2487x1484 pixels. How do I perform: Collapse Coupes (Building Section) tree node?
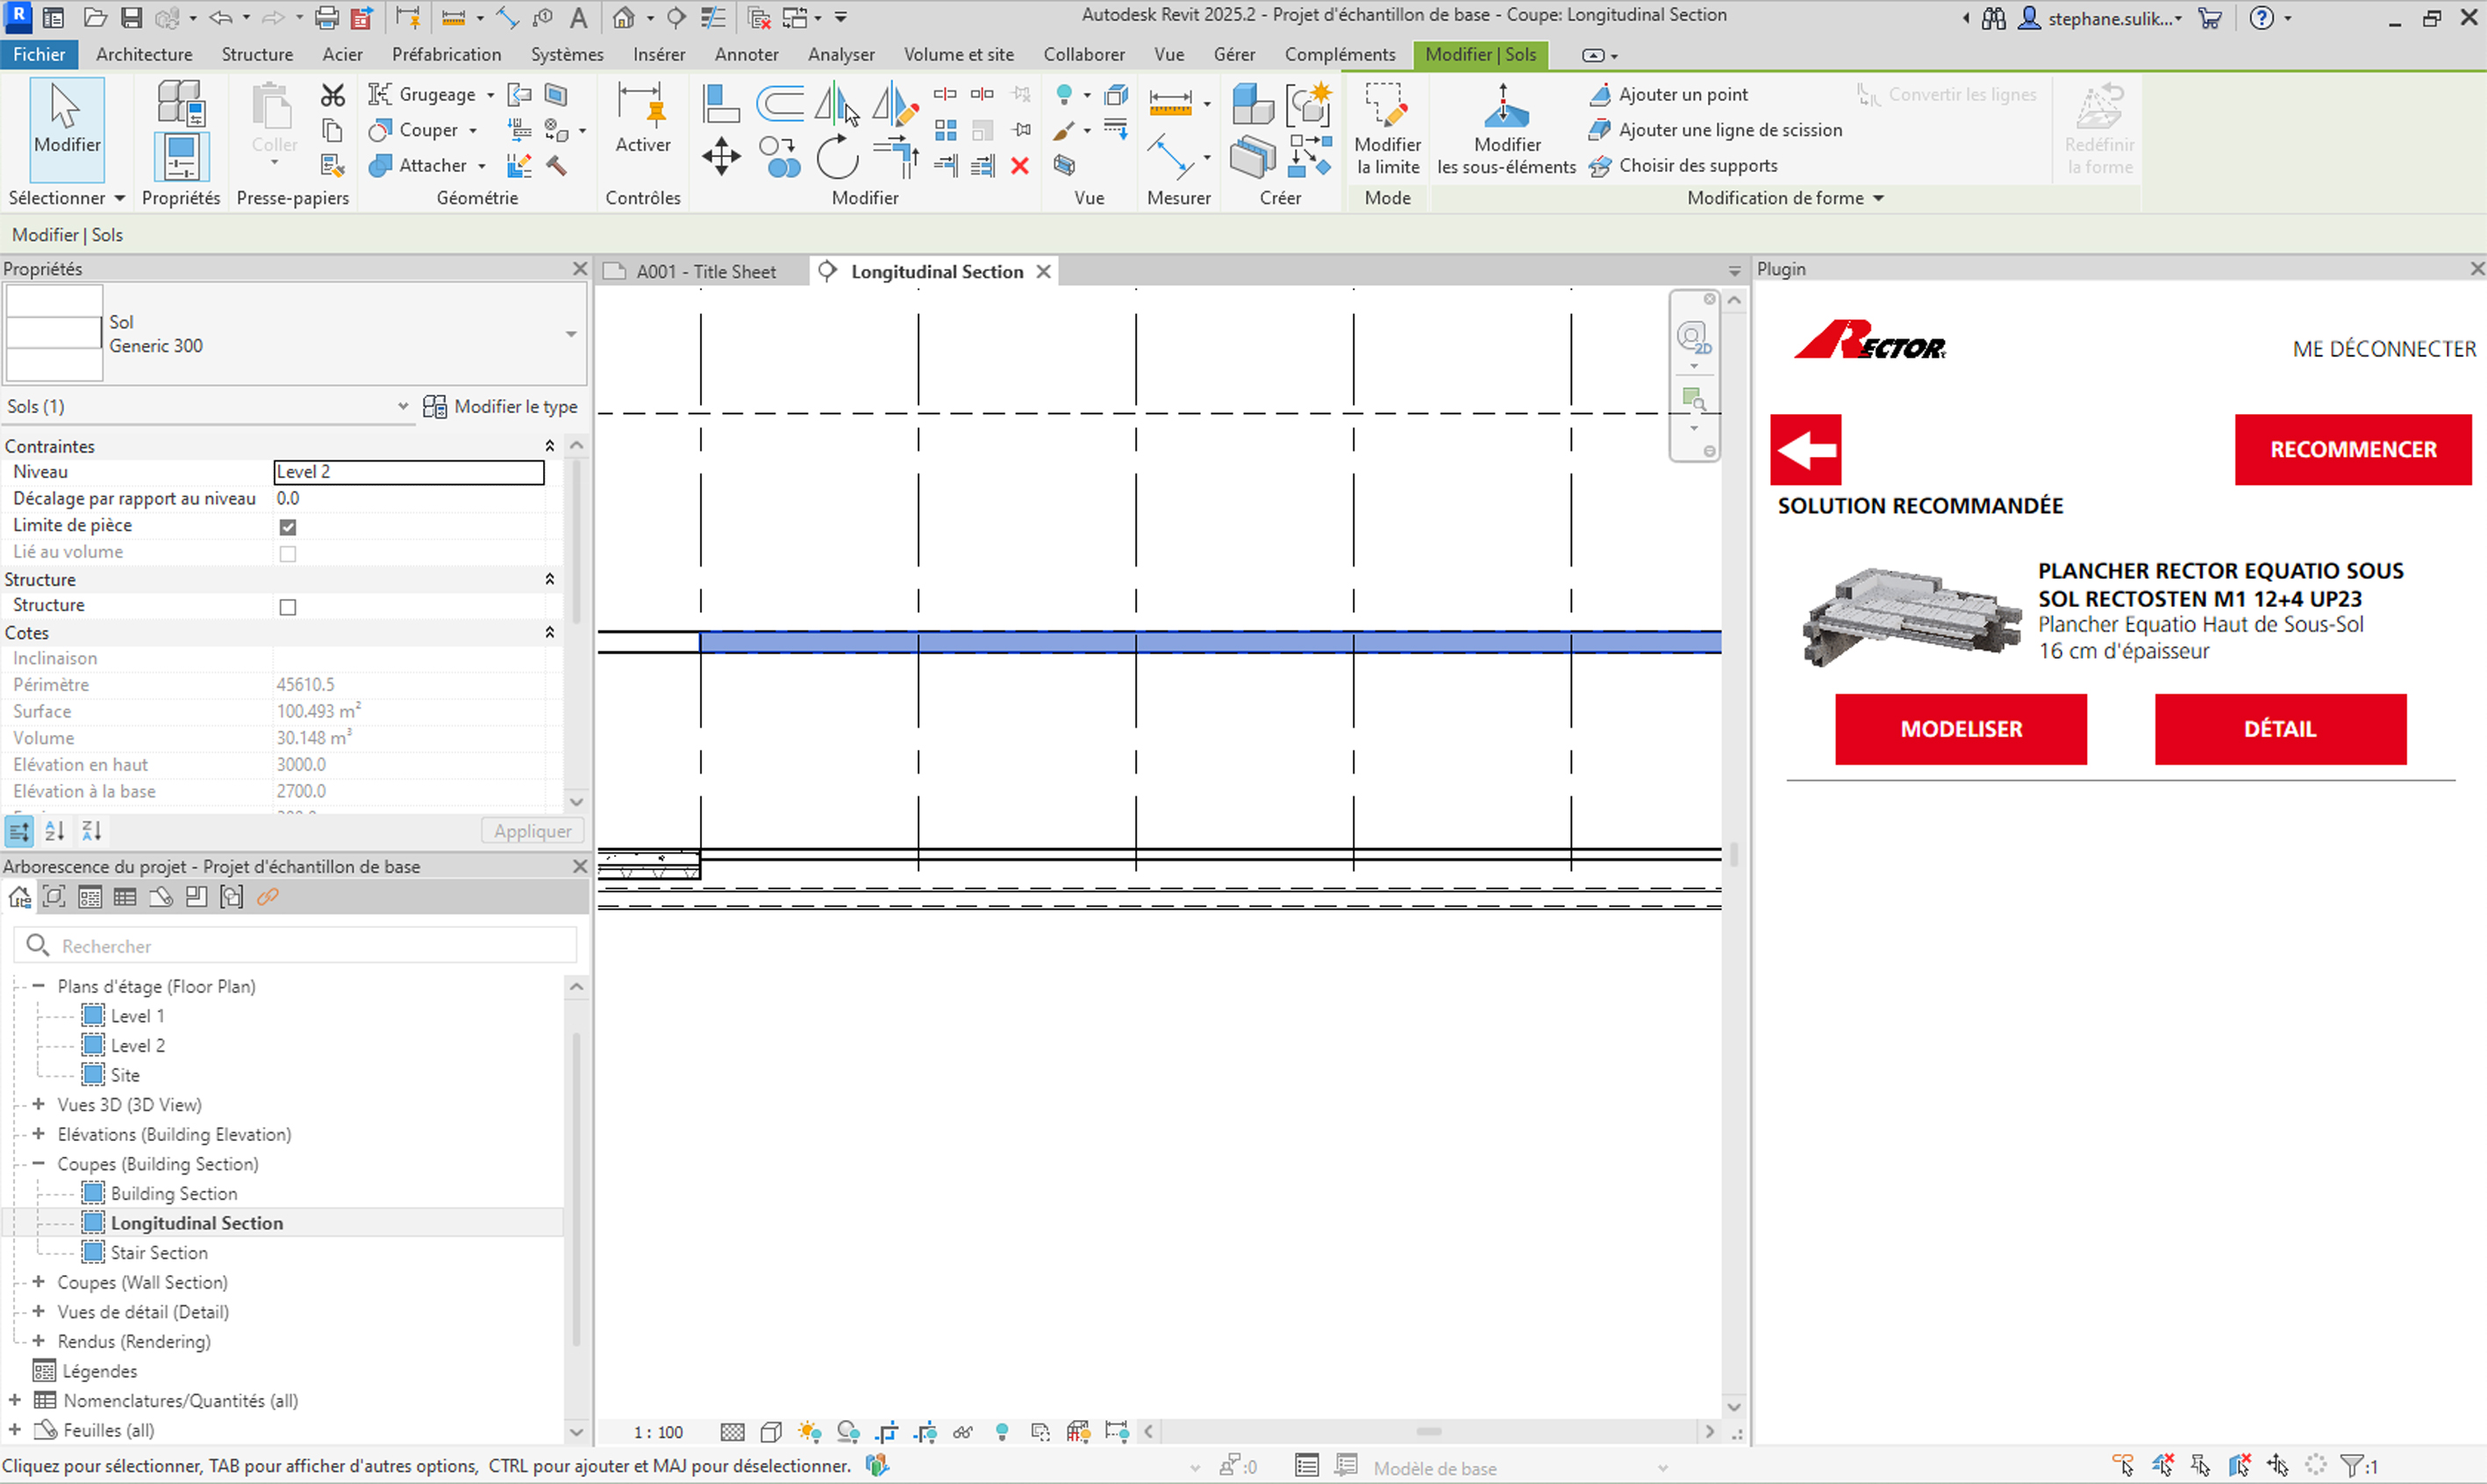point(39,1163)
